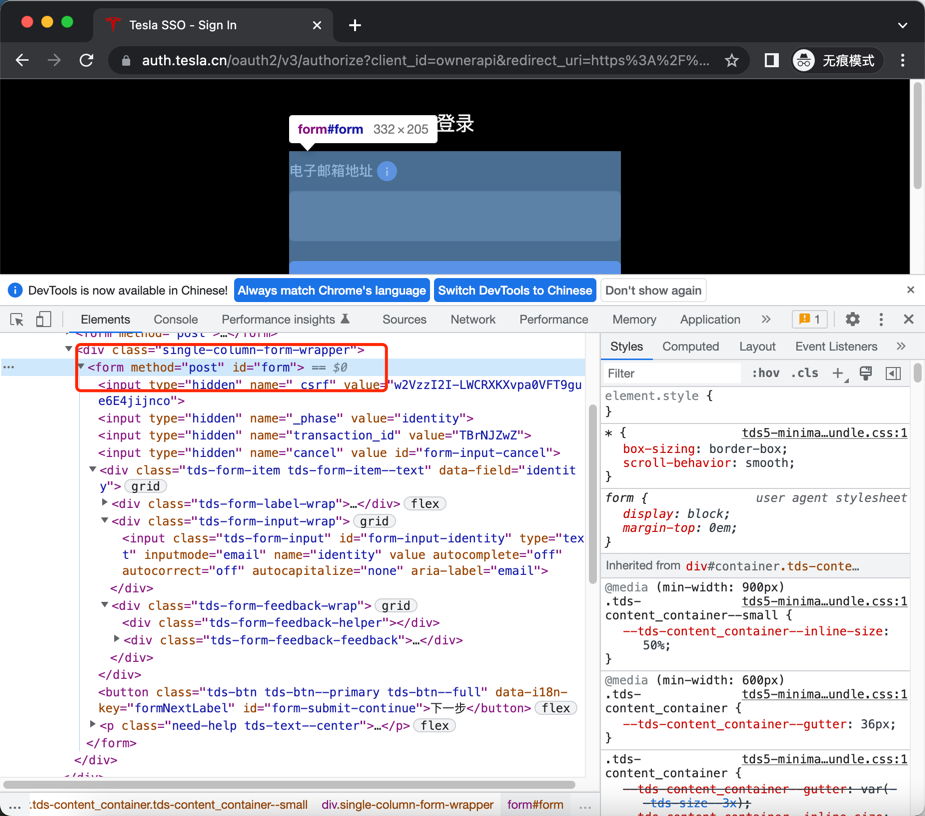Viewport: 925px width, 816px height.
Task: Click the lock icon in address bar
Action: point(125,61)
